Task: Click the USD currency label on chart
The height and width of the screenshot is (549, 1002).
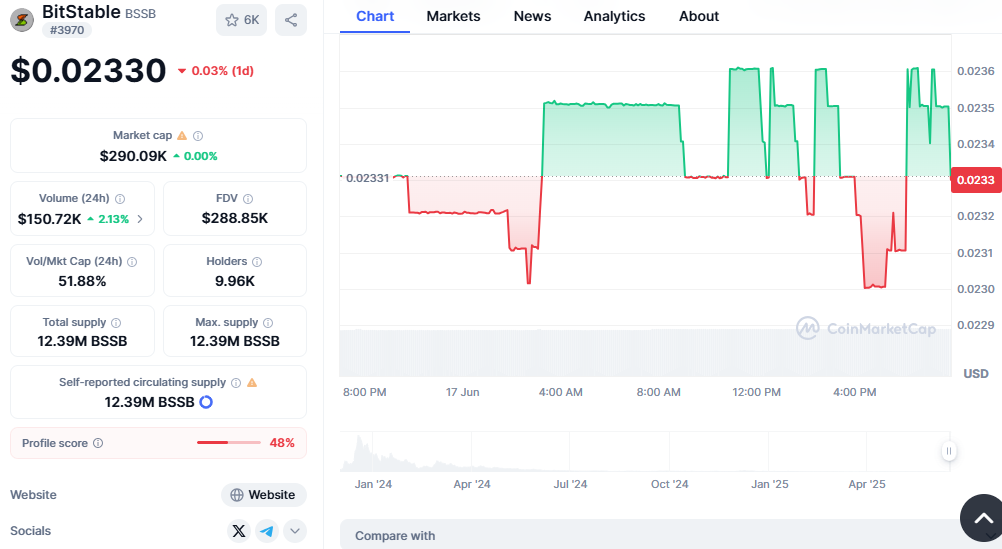Action: [x=976, y=374]
